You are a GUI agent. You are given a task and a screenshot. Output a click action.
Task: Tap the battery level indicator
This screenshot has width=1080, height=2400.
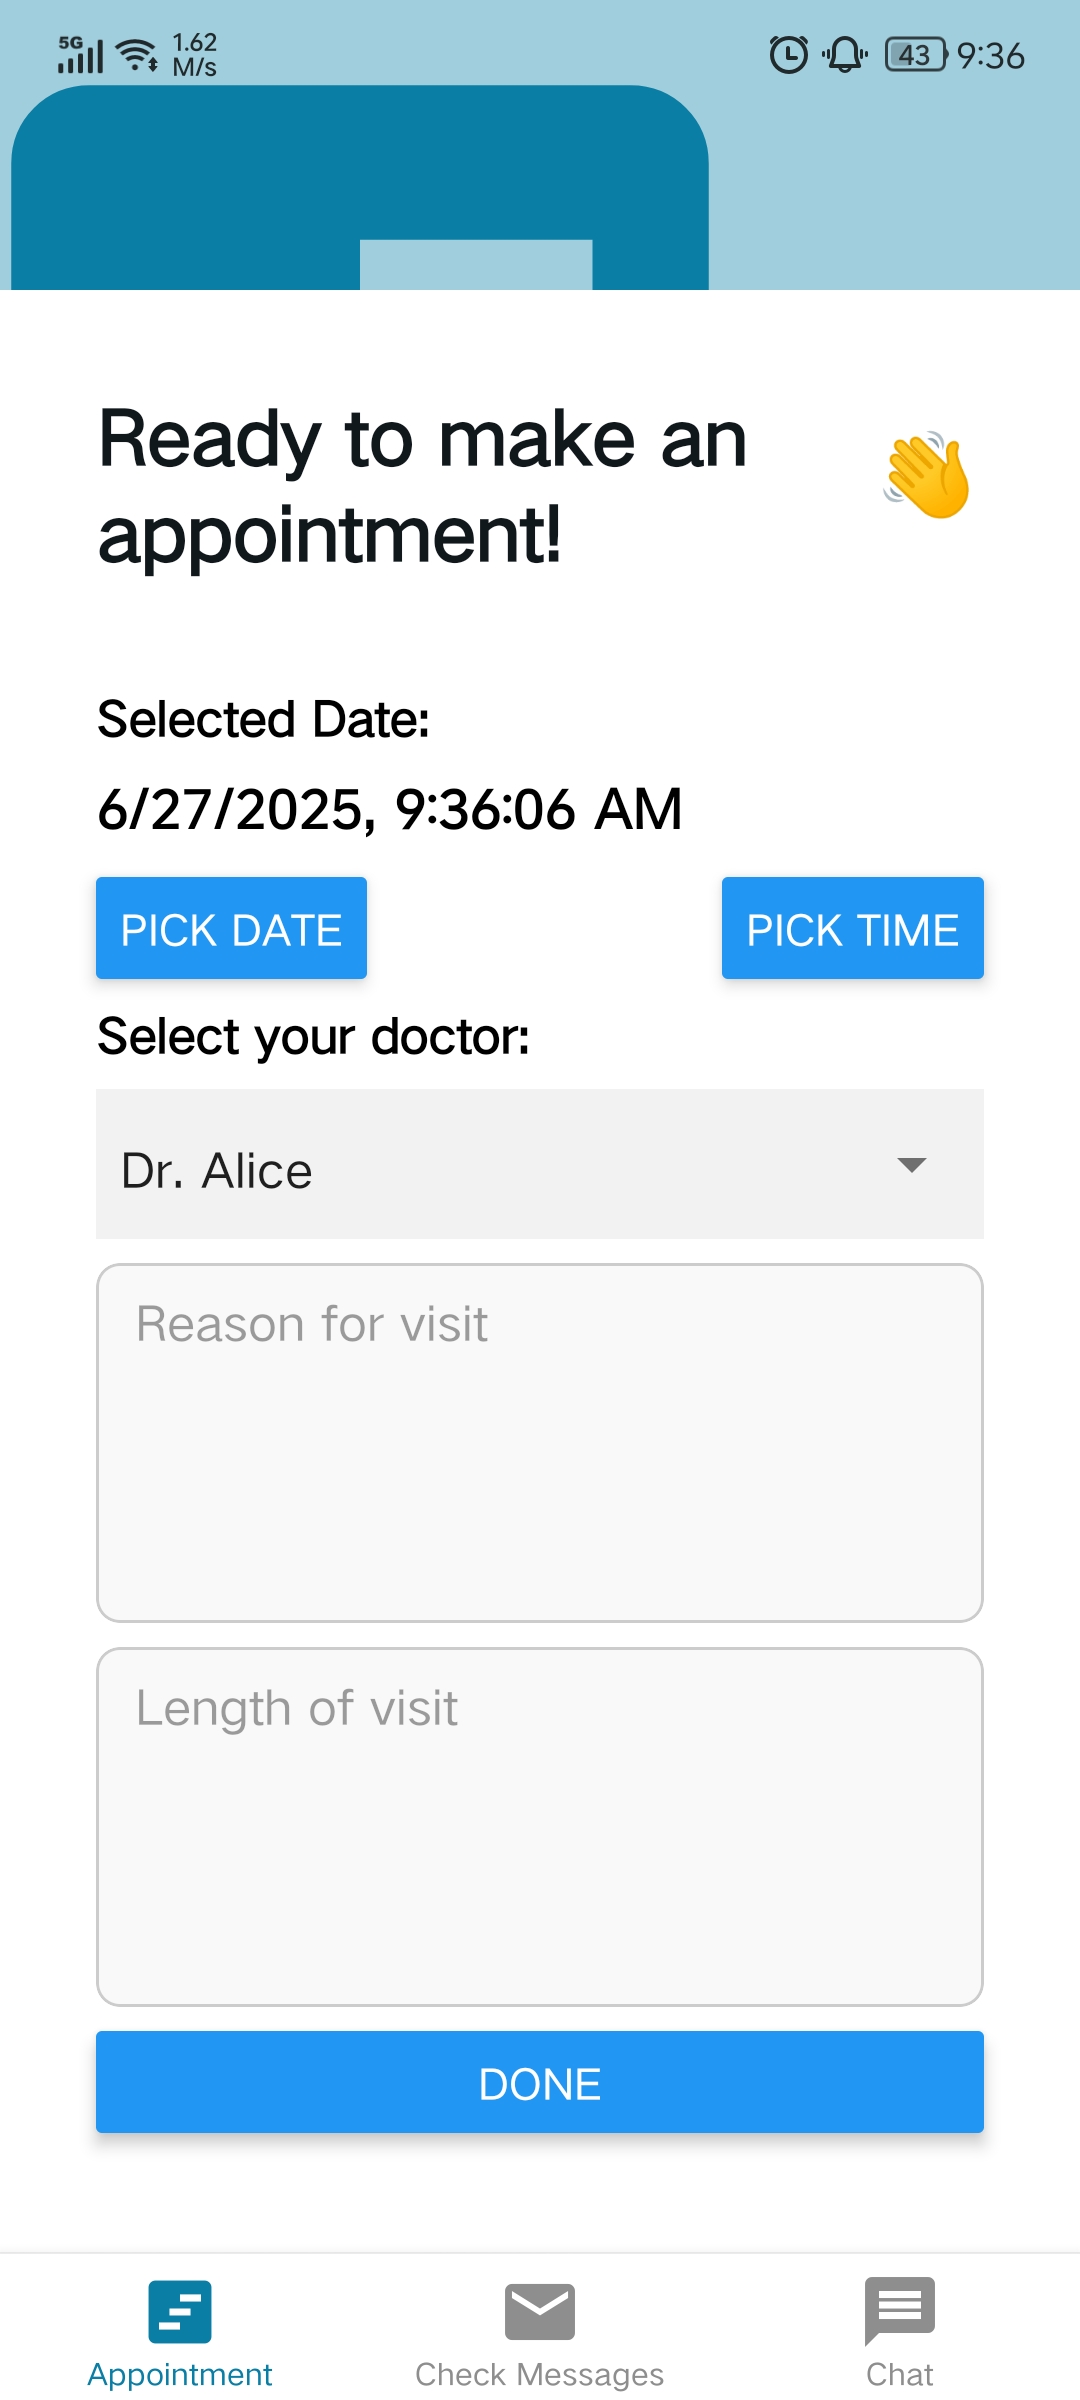pos(915,55)
